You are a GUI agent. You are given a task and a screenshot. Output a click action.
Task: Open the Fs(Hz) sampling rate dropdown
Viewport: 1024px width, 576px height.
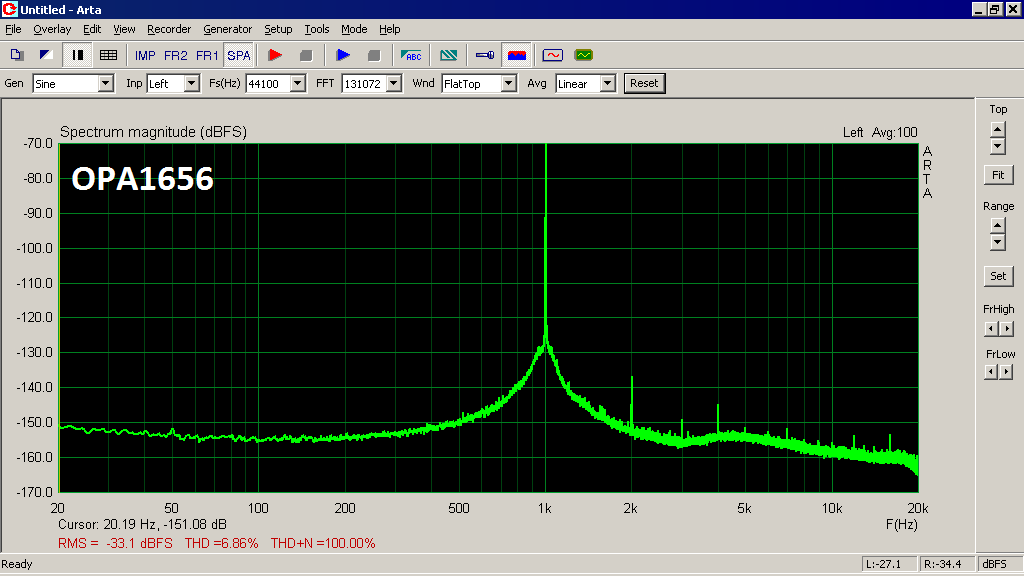point(298,84)
